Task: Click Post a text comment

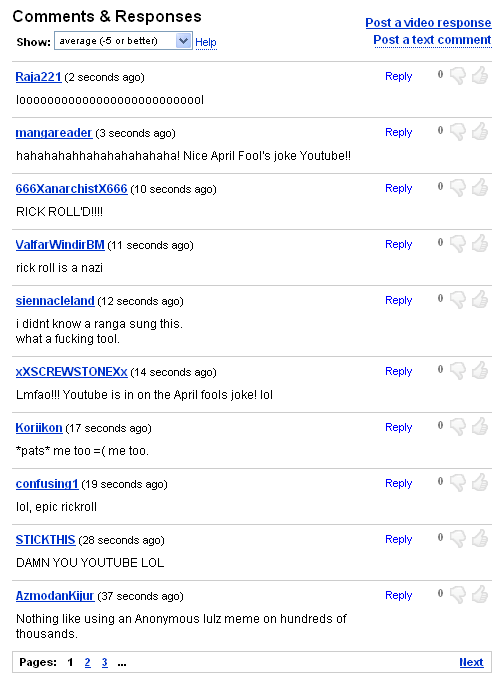Action: pyautogui.click(x=432, y=40)
